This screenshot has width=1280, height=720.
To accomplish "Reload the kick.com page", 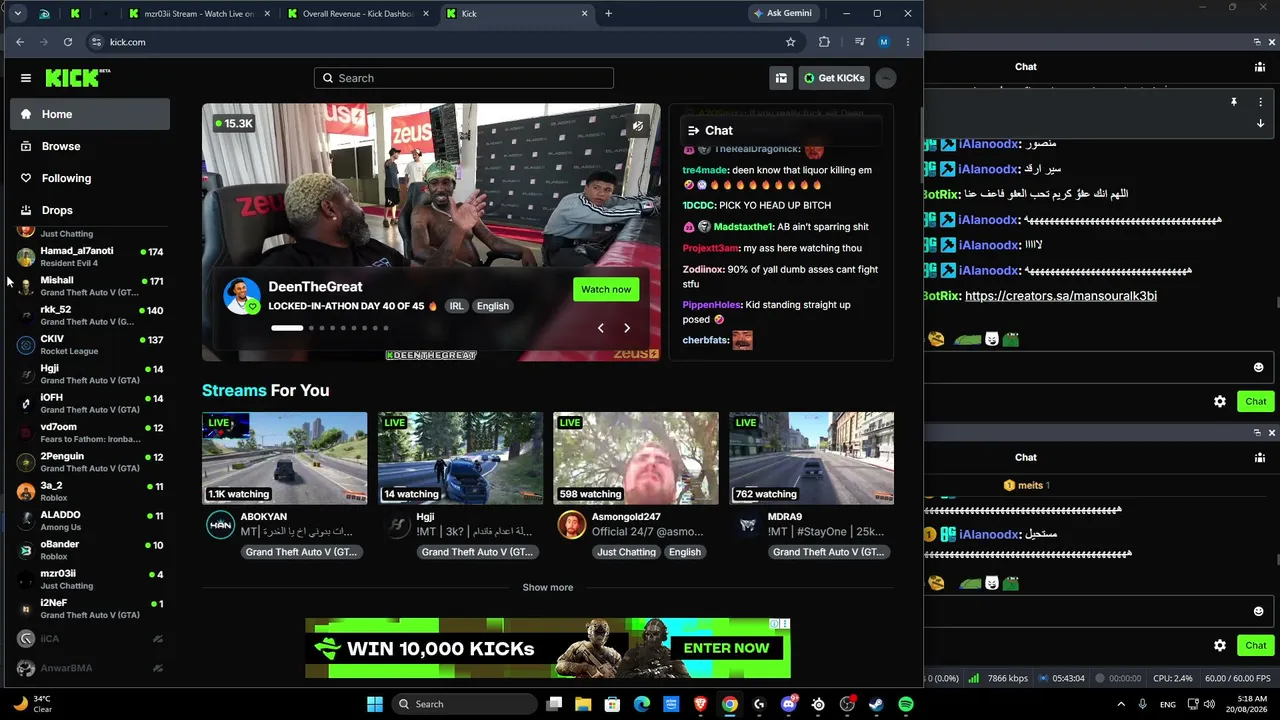I will pyautogui.click(x=68, y=42).
